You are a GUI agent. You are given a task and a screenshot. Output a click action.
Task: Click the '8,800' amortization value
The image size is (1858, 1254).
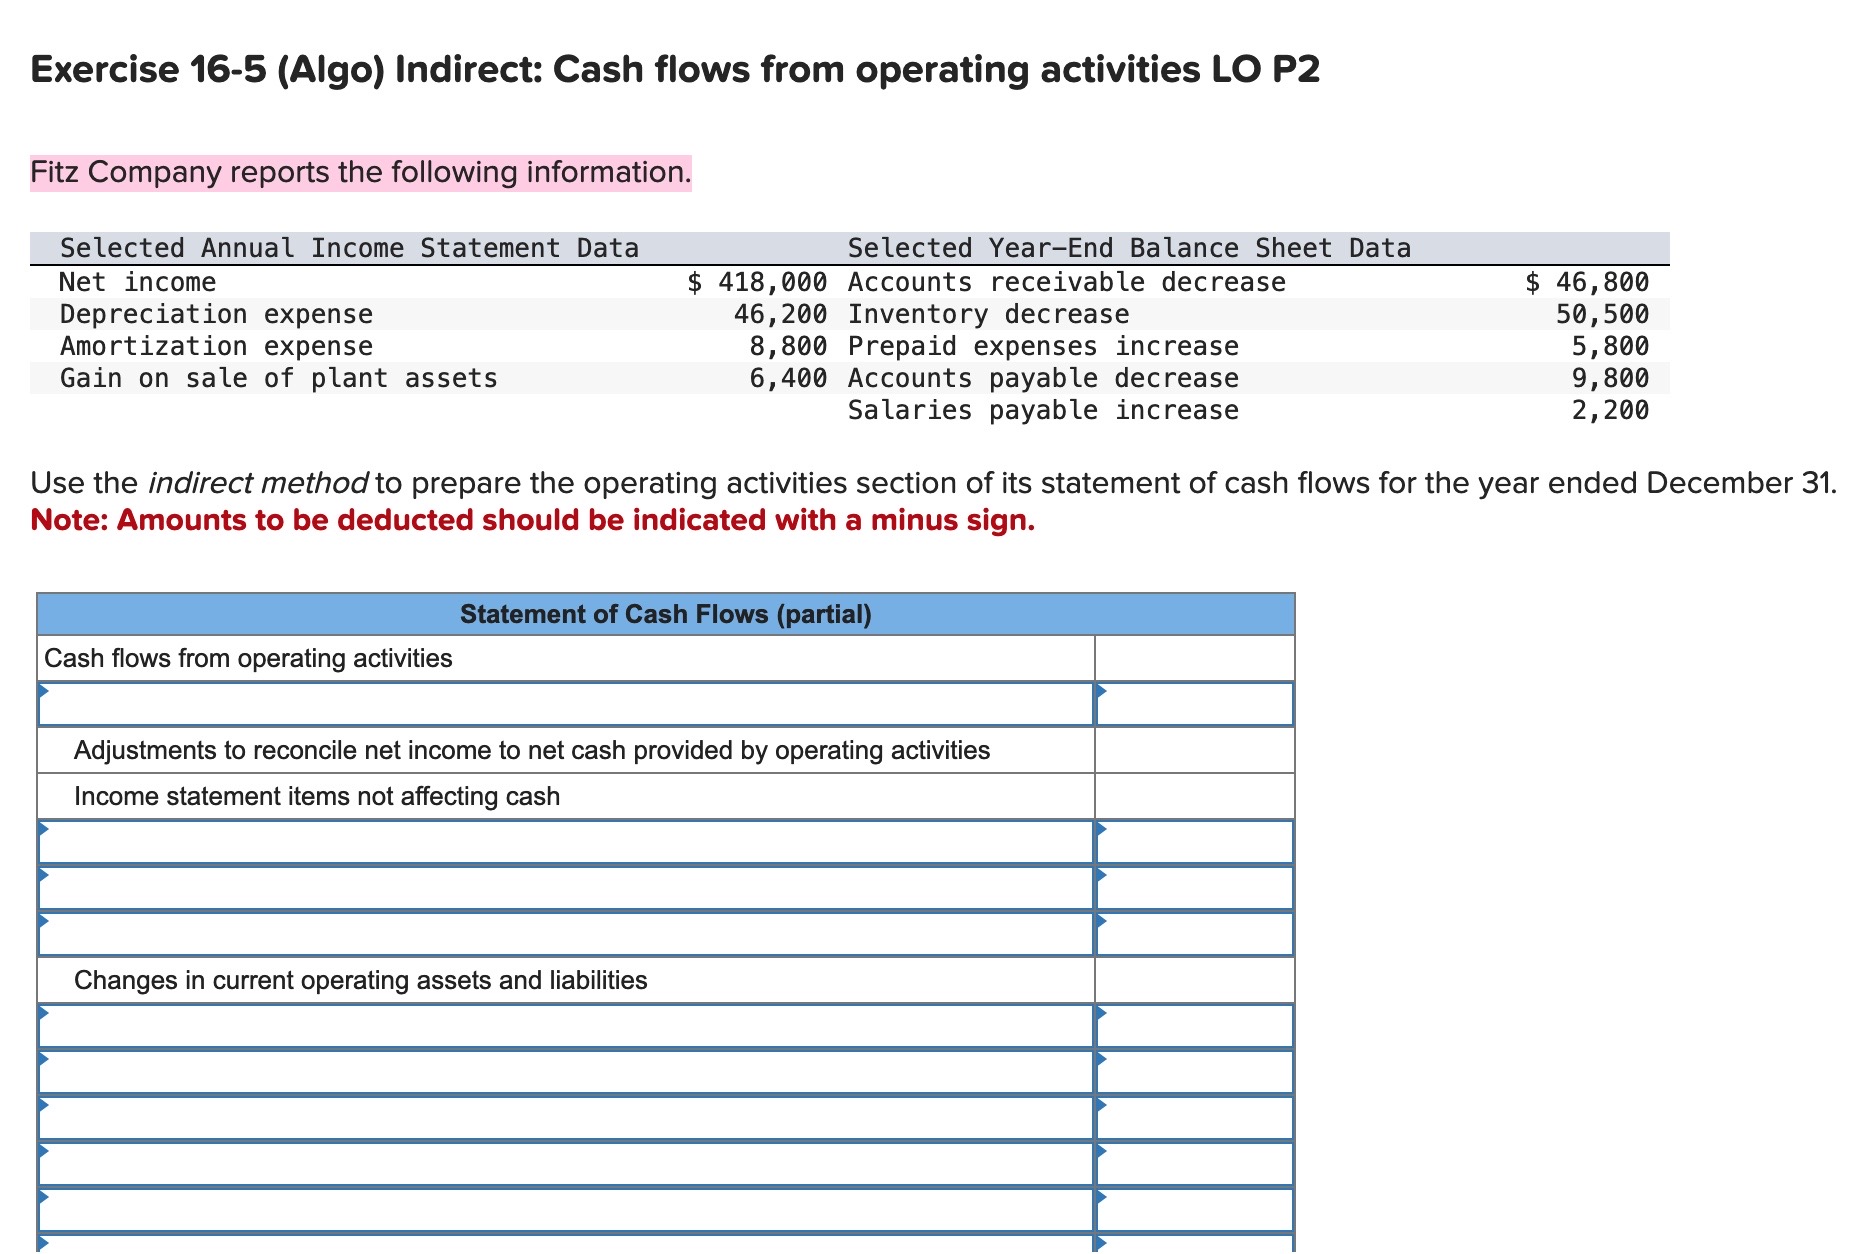point(789,346)
